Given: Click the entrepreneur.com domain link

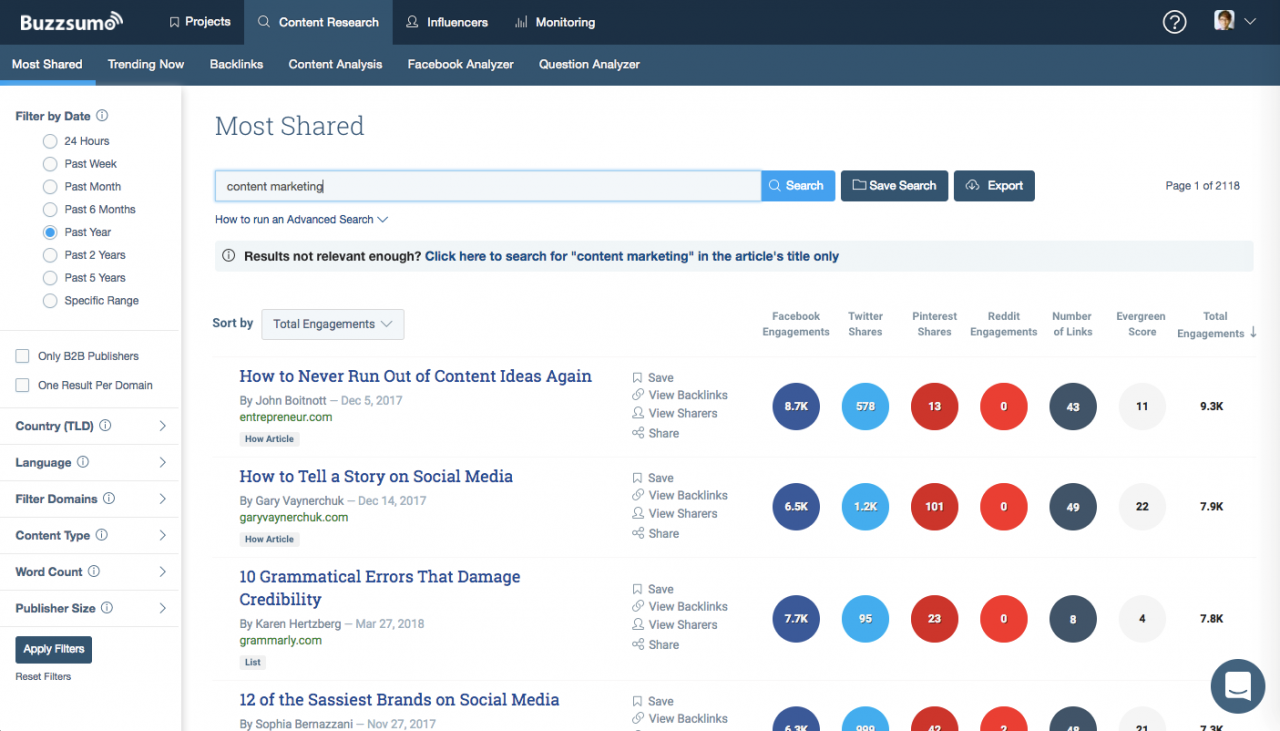Looking at the screenshot, I should [286, 417].
